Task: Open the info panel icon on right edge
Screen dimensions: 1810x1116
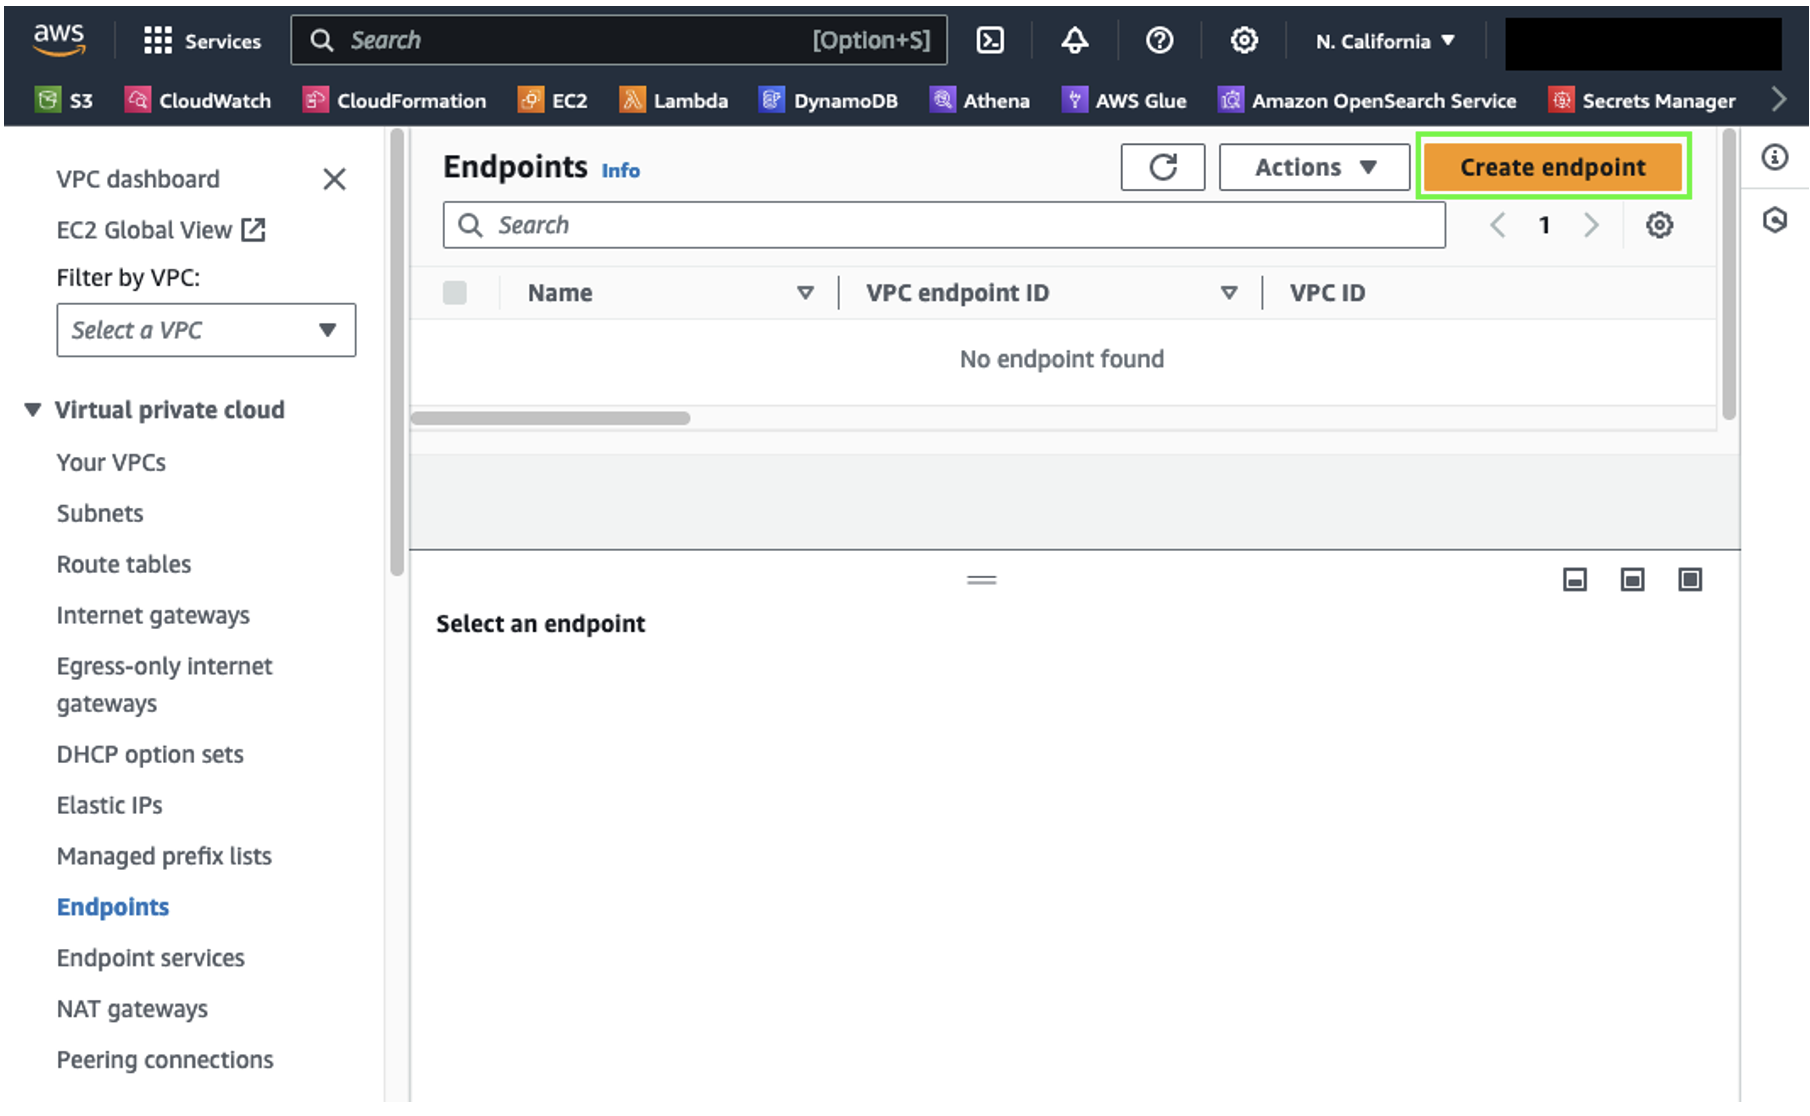Action: 1775,157
